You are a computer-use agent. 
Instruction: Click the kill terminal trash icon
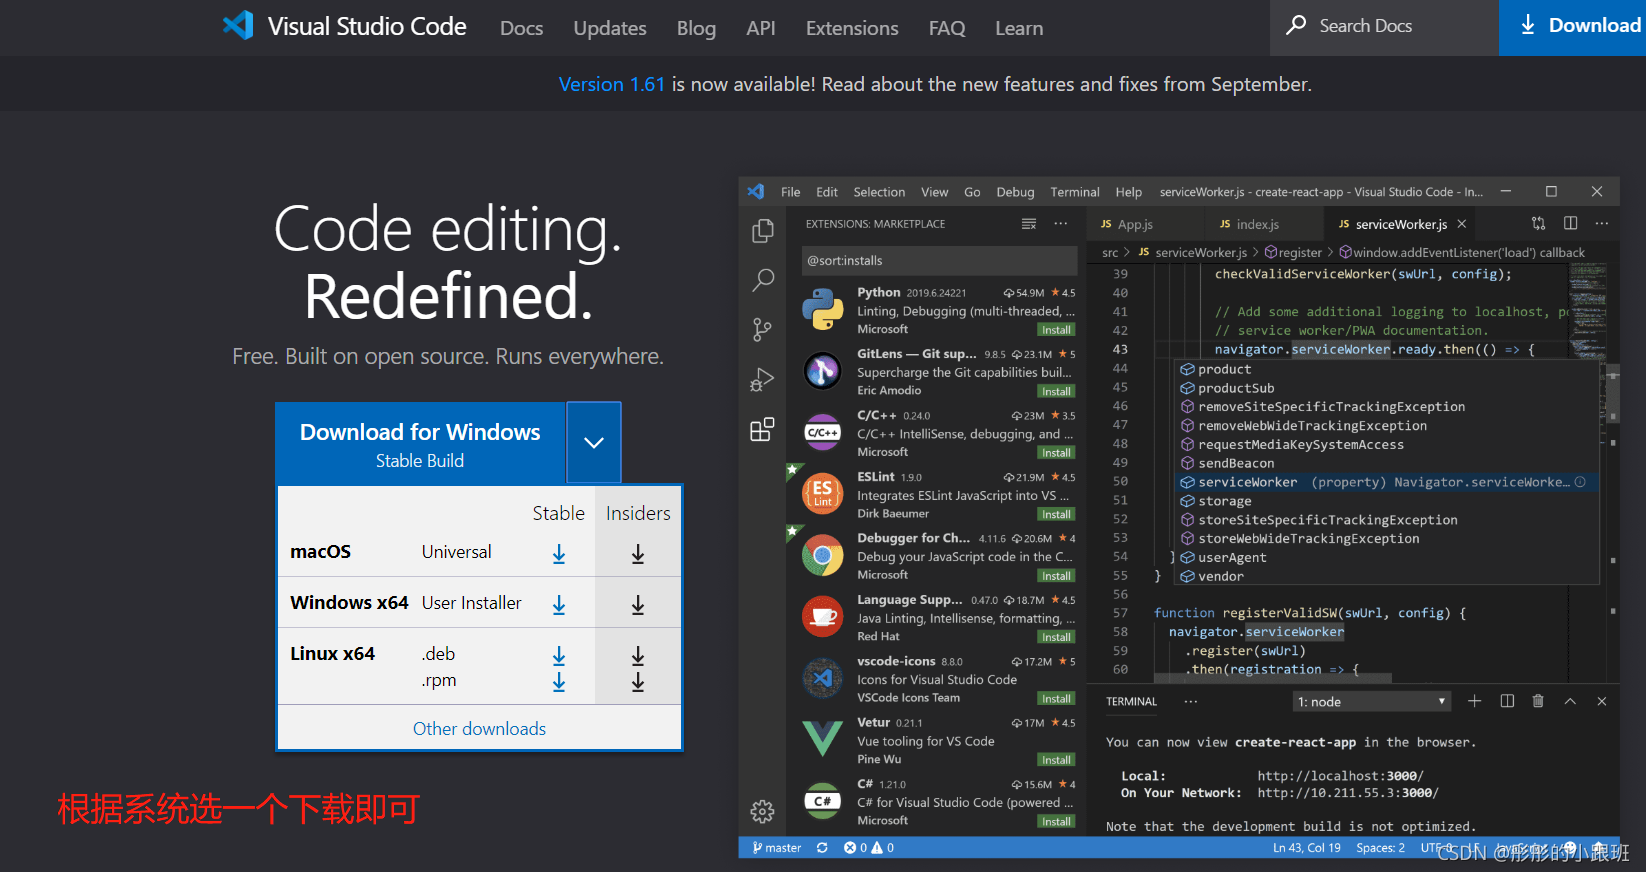(x=1538, y=701)
